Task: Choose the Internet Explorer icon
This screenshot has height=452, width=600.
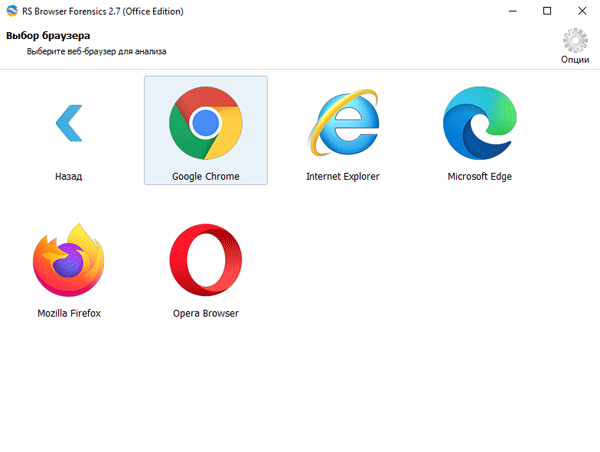Action: click(343, 123)
